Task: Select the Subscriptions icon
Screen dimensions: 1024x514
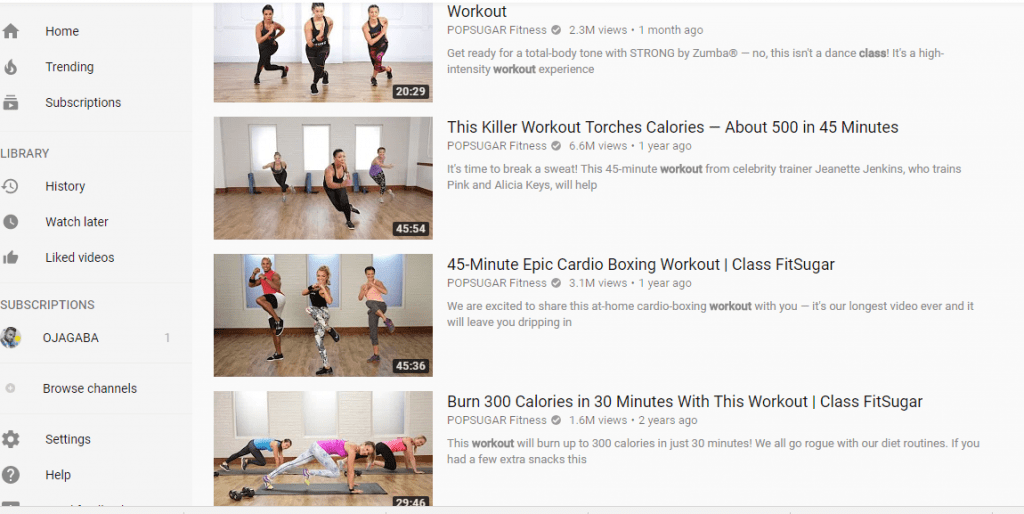Action: point(10,103)
